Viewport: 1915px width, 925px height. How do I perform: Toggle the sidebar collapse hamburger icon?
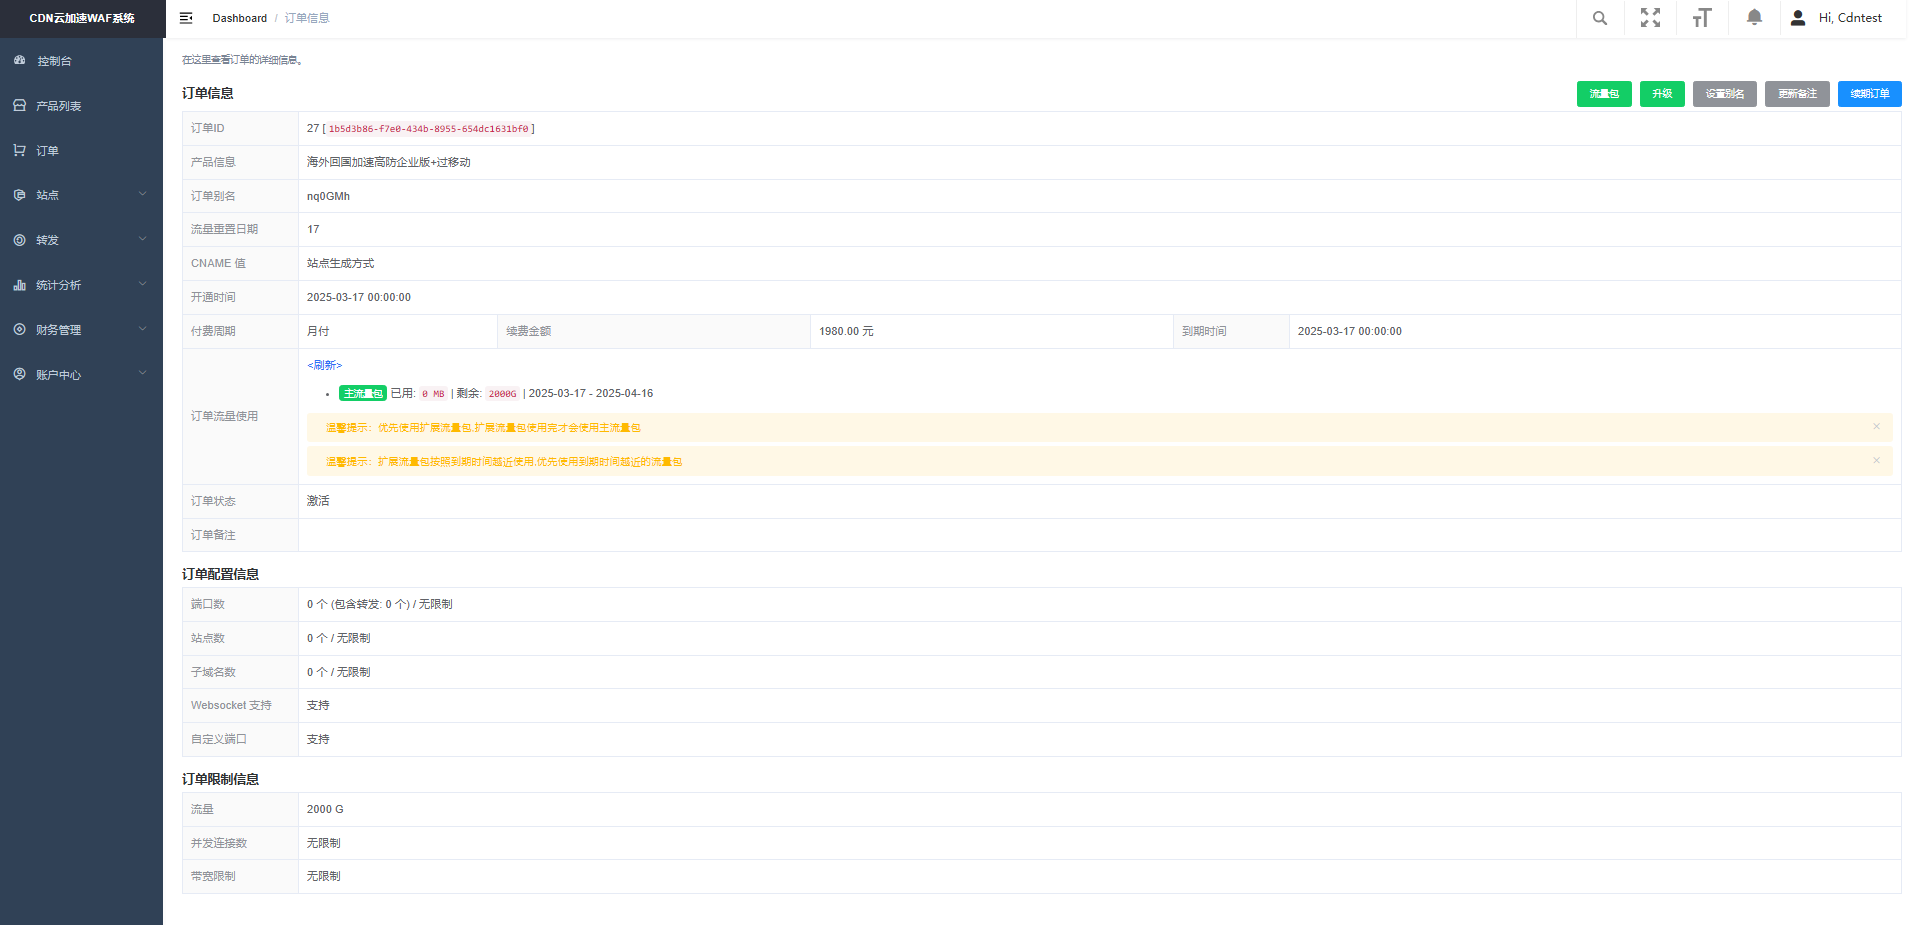[x=186, y=18]
